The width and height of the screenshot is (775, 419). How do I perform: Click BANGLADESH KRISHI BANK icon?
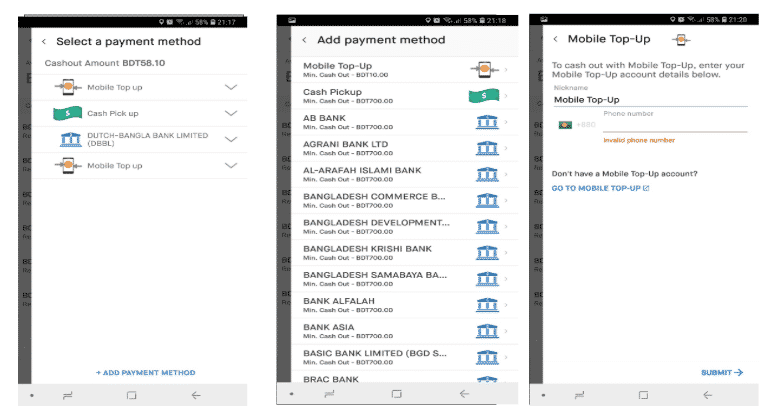pos(487,252)
